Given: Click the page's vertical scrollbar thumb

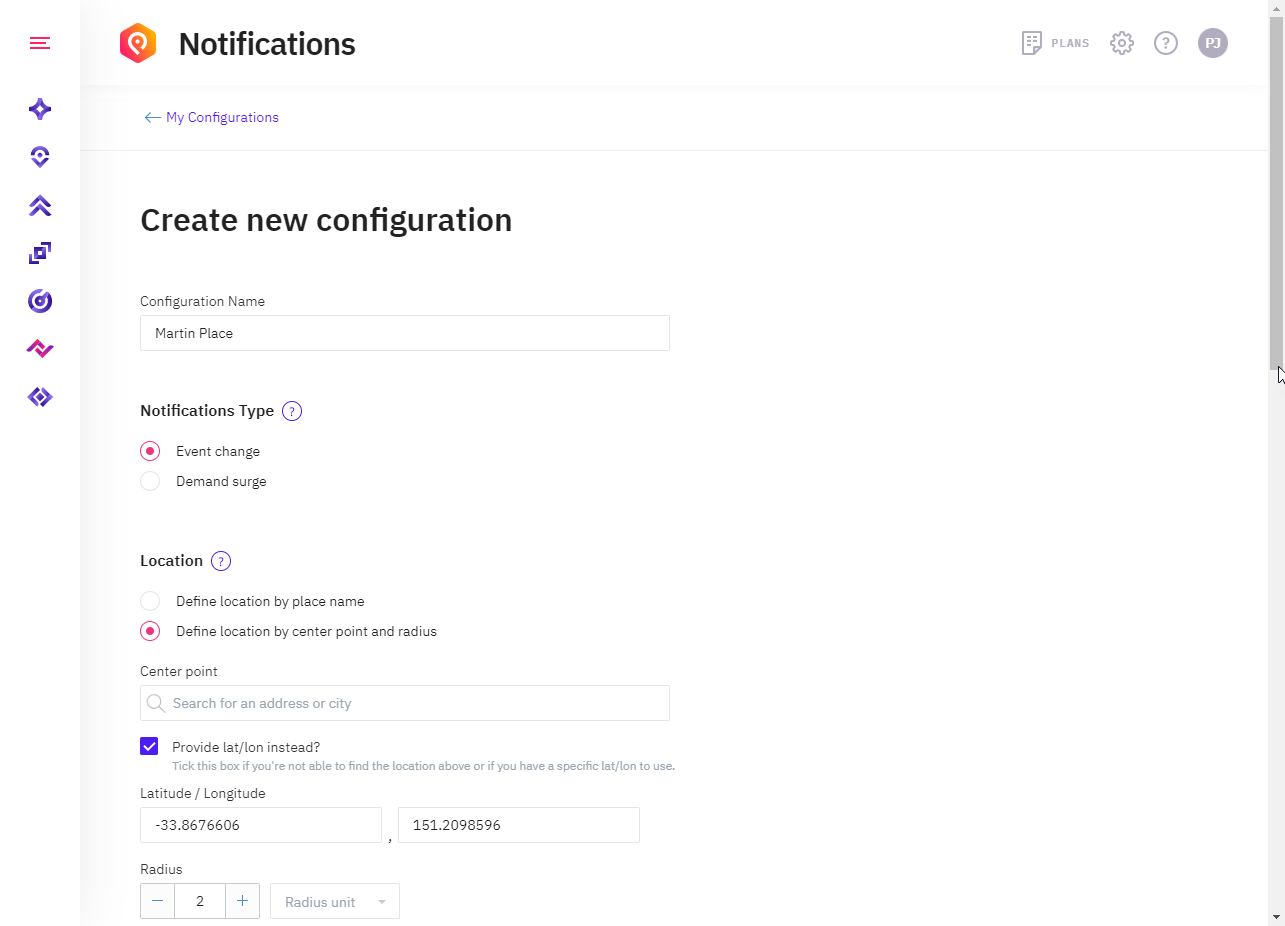Looking at the screenshot, I should click(x=1276, y=190).
